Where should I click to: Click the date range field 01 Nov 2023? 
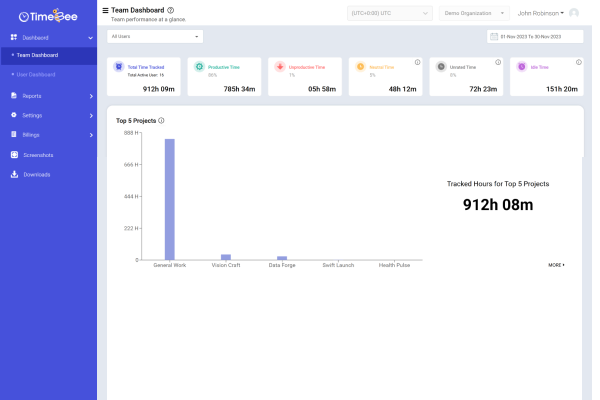click(535, 36)
